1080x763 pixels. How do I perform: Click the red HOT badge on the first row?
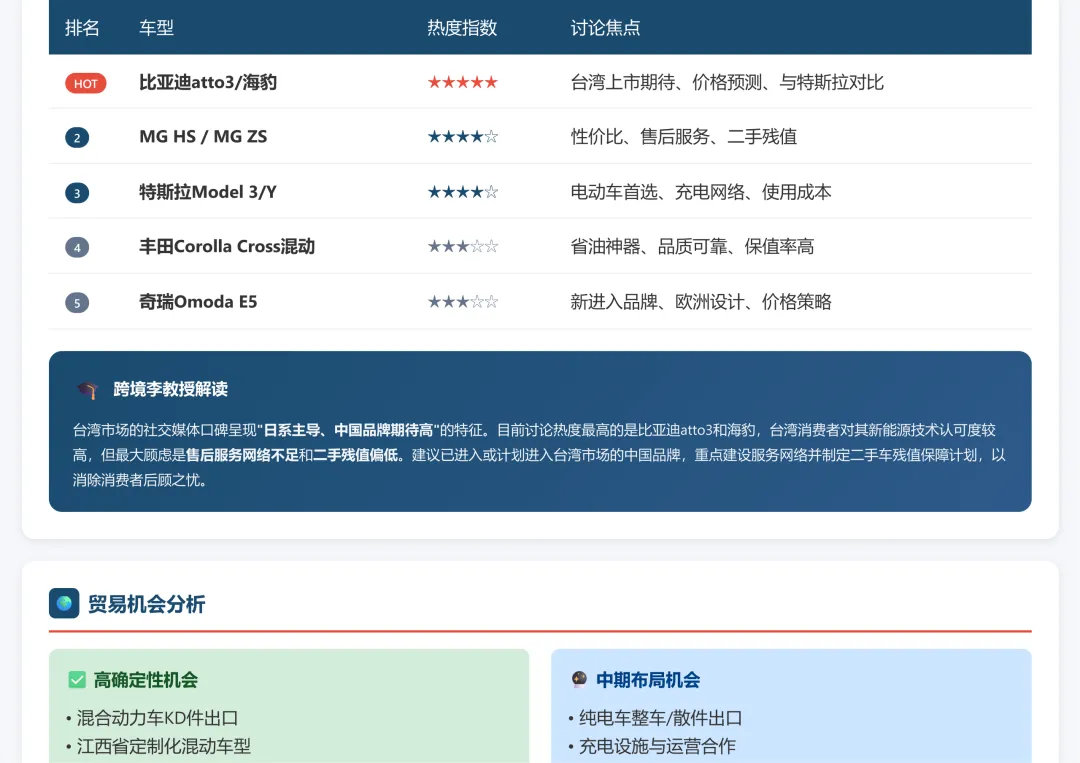[85, 83]
